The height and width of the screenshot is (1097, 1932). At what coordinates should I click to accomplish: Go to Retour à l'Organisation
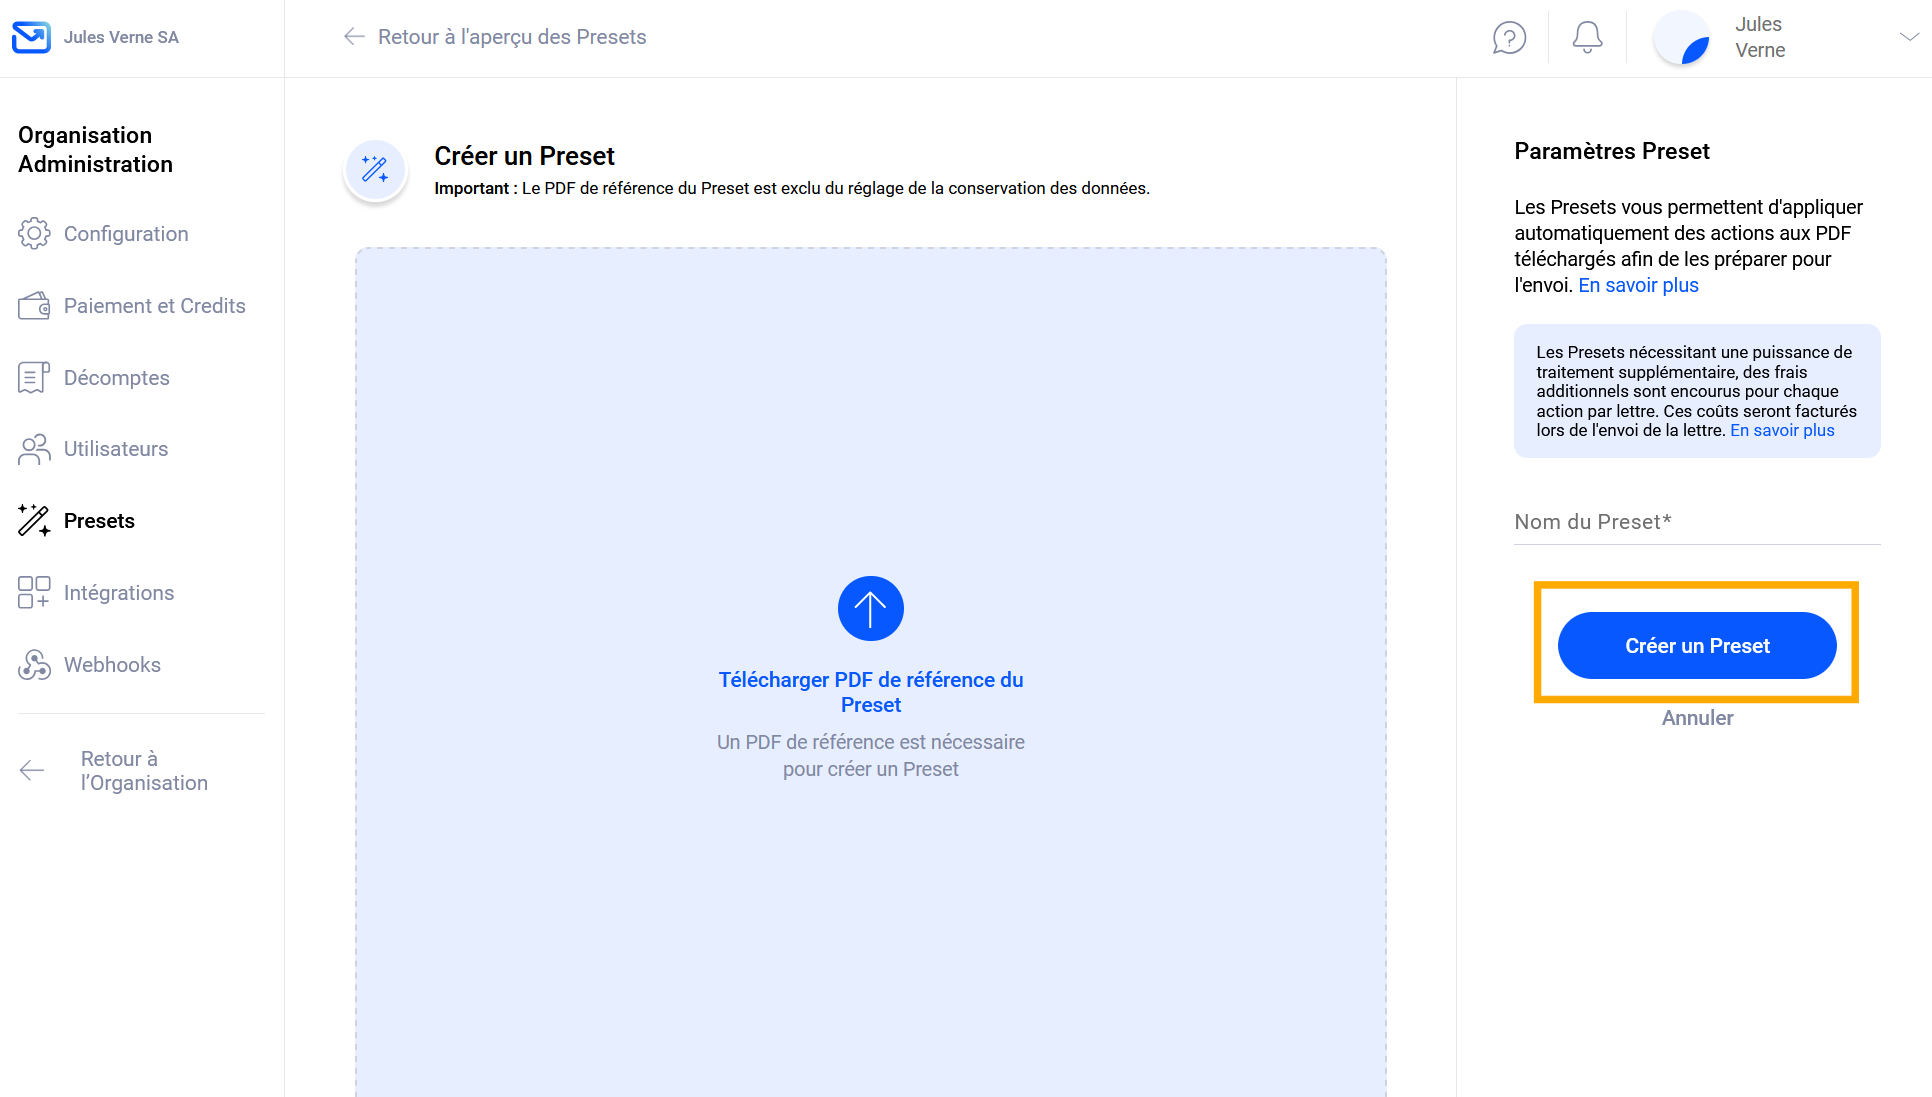click(x=144, y=771)
